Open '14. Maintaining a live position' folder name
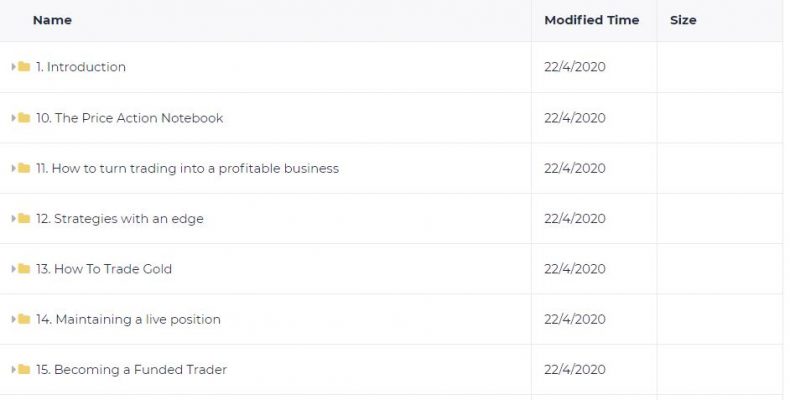Image resolution: width=790 pixels, height=400 pixels. click(128, 319)
